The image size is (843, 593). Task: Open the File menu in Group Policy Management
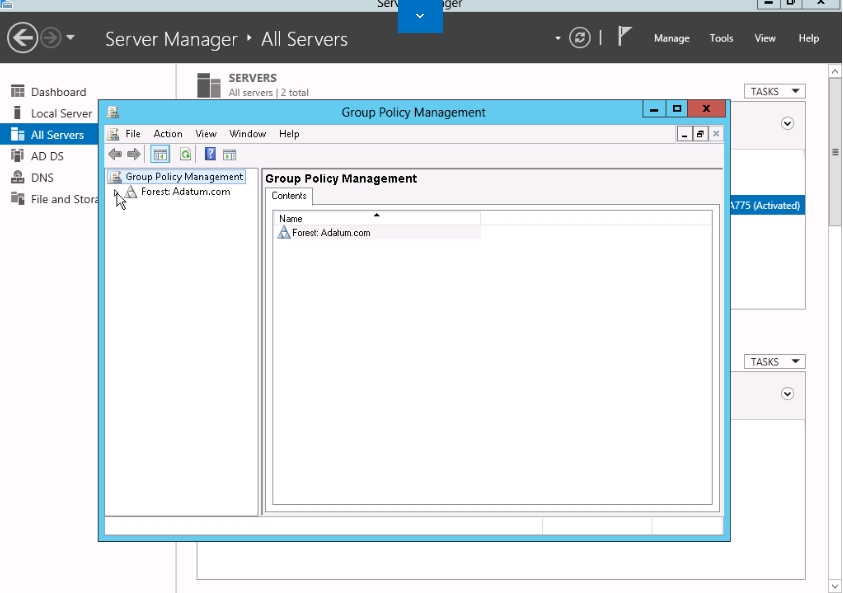[133, 134]
